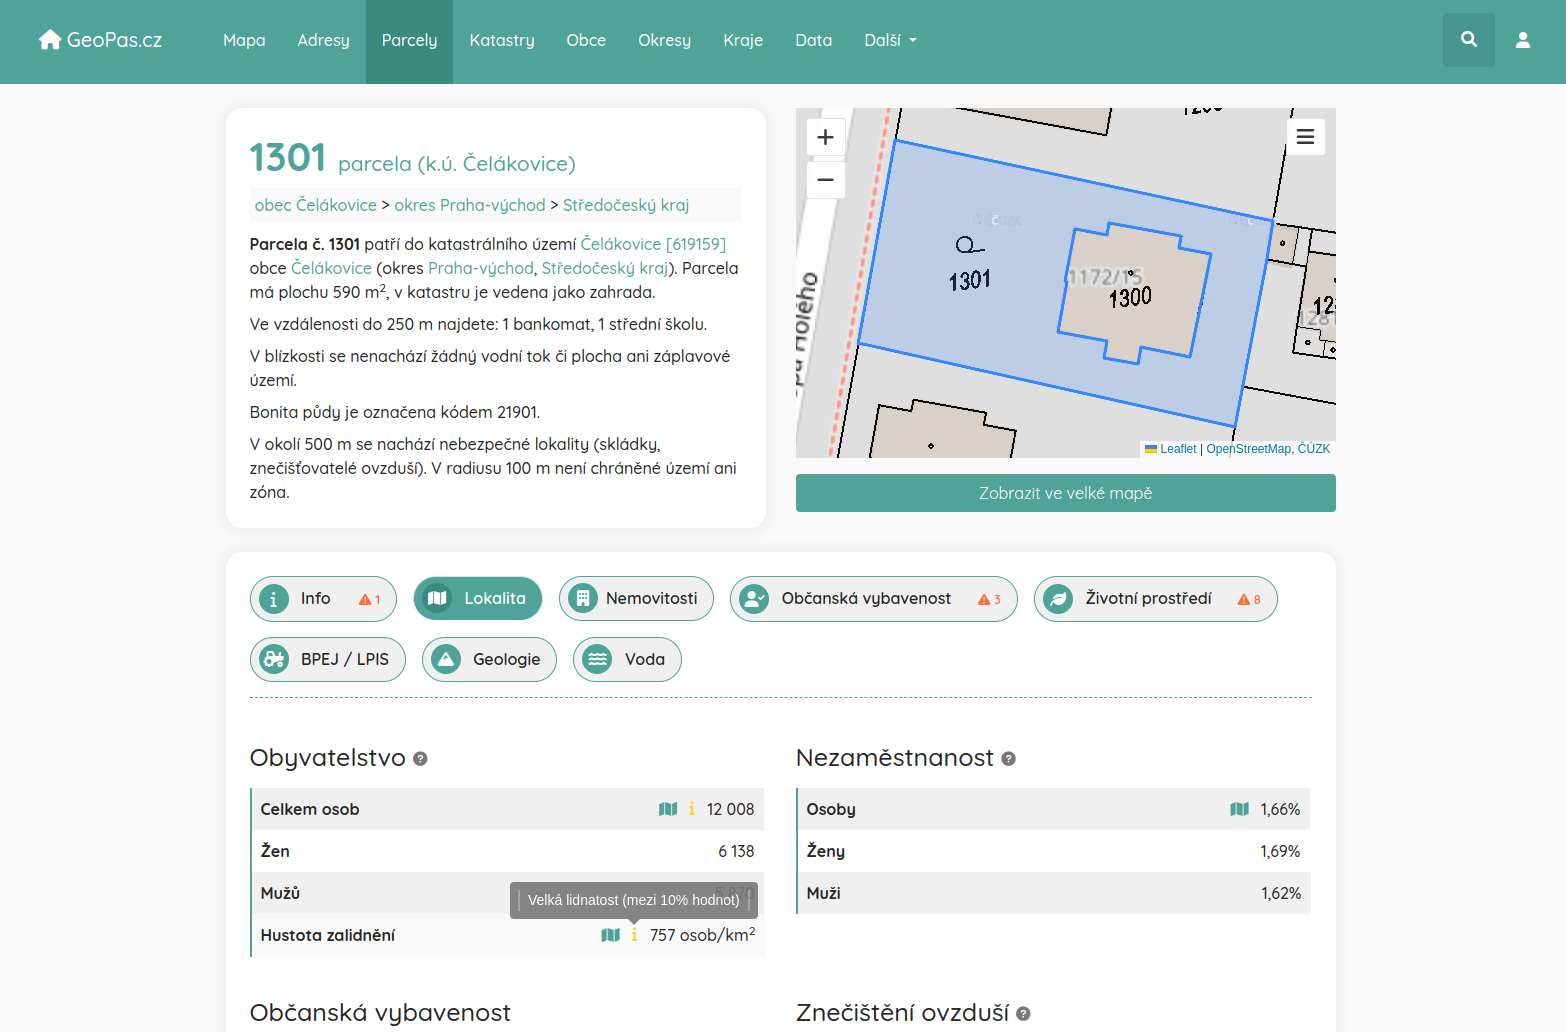
Task: Expand the Další dropdown menu
Action: (890, 40)
